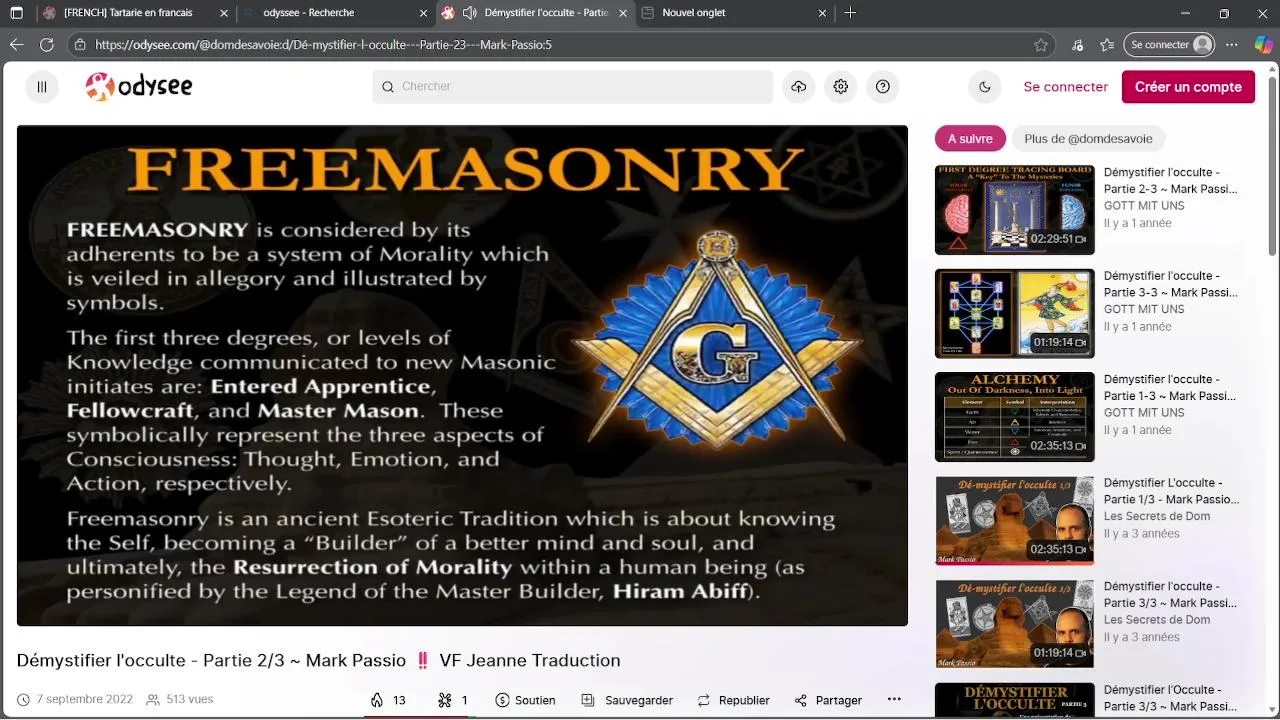Viewport: 1280px width, 720px height.
Task: Click the video title Démystifier l'occulte - Partie 2/3
Action: point(319,661)
